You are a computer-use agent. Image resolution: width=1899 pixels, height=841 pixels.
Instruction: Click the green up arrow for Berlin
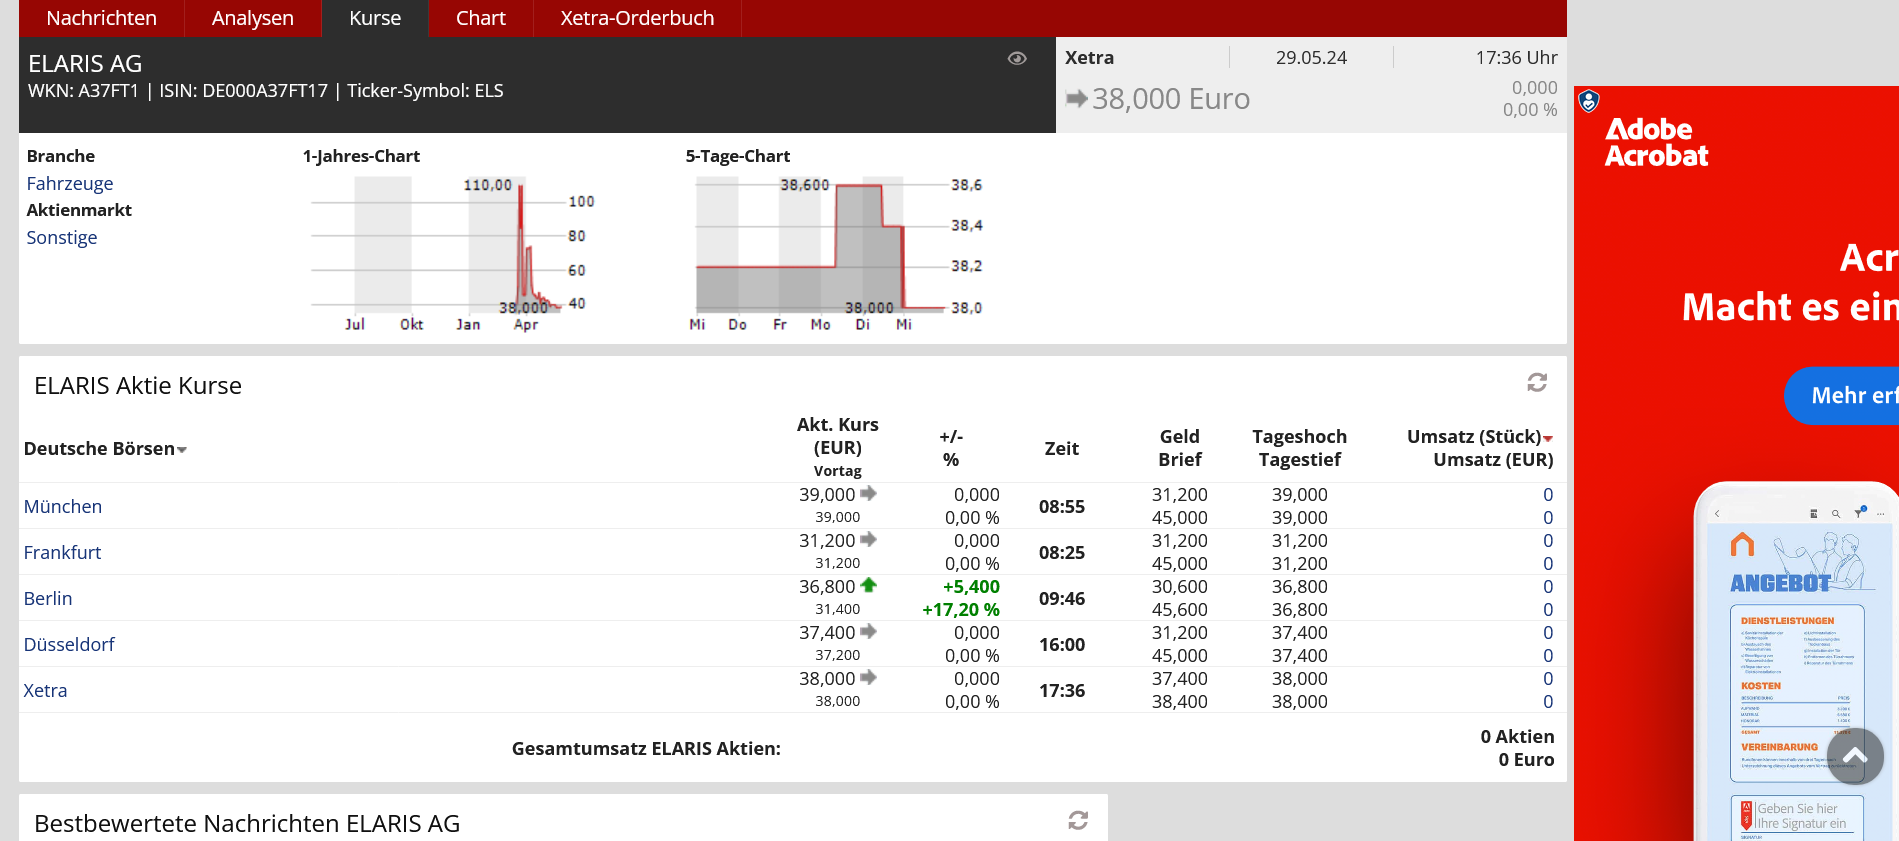(868, 586)
